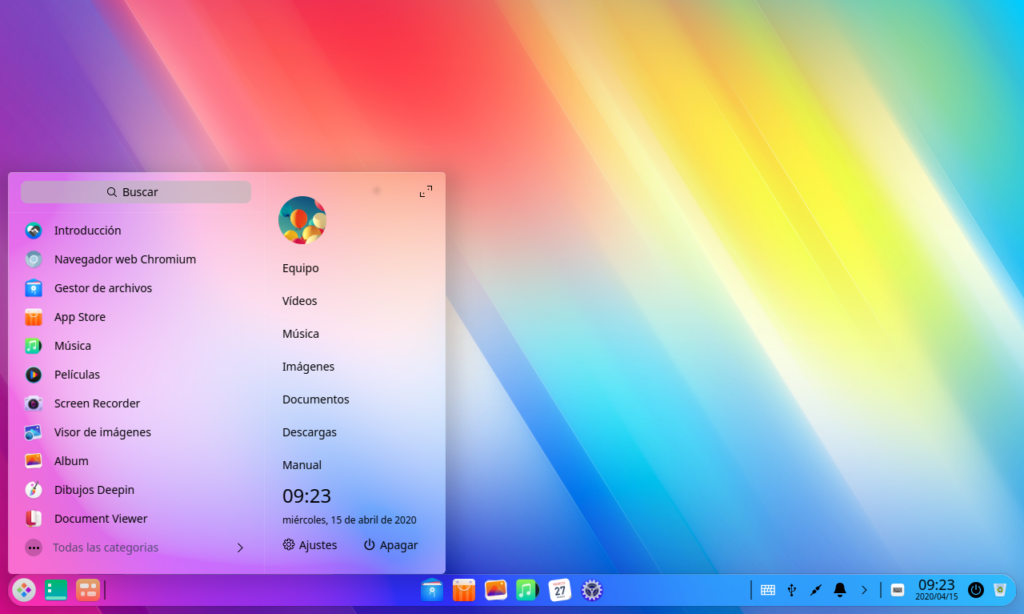
Task: Open the launcher button in the dock
Action: [24, 590]
